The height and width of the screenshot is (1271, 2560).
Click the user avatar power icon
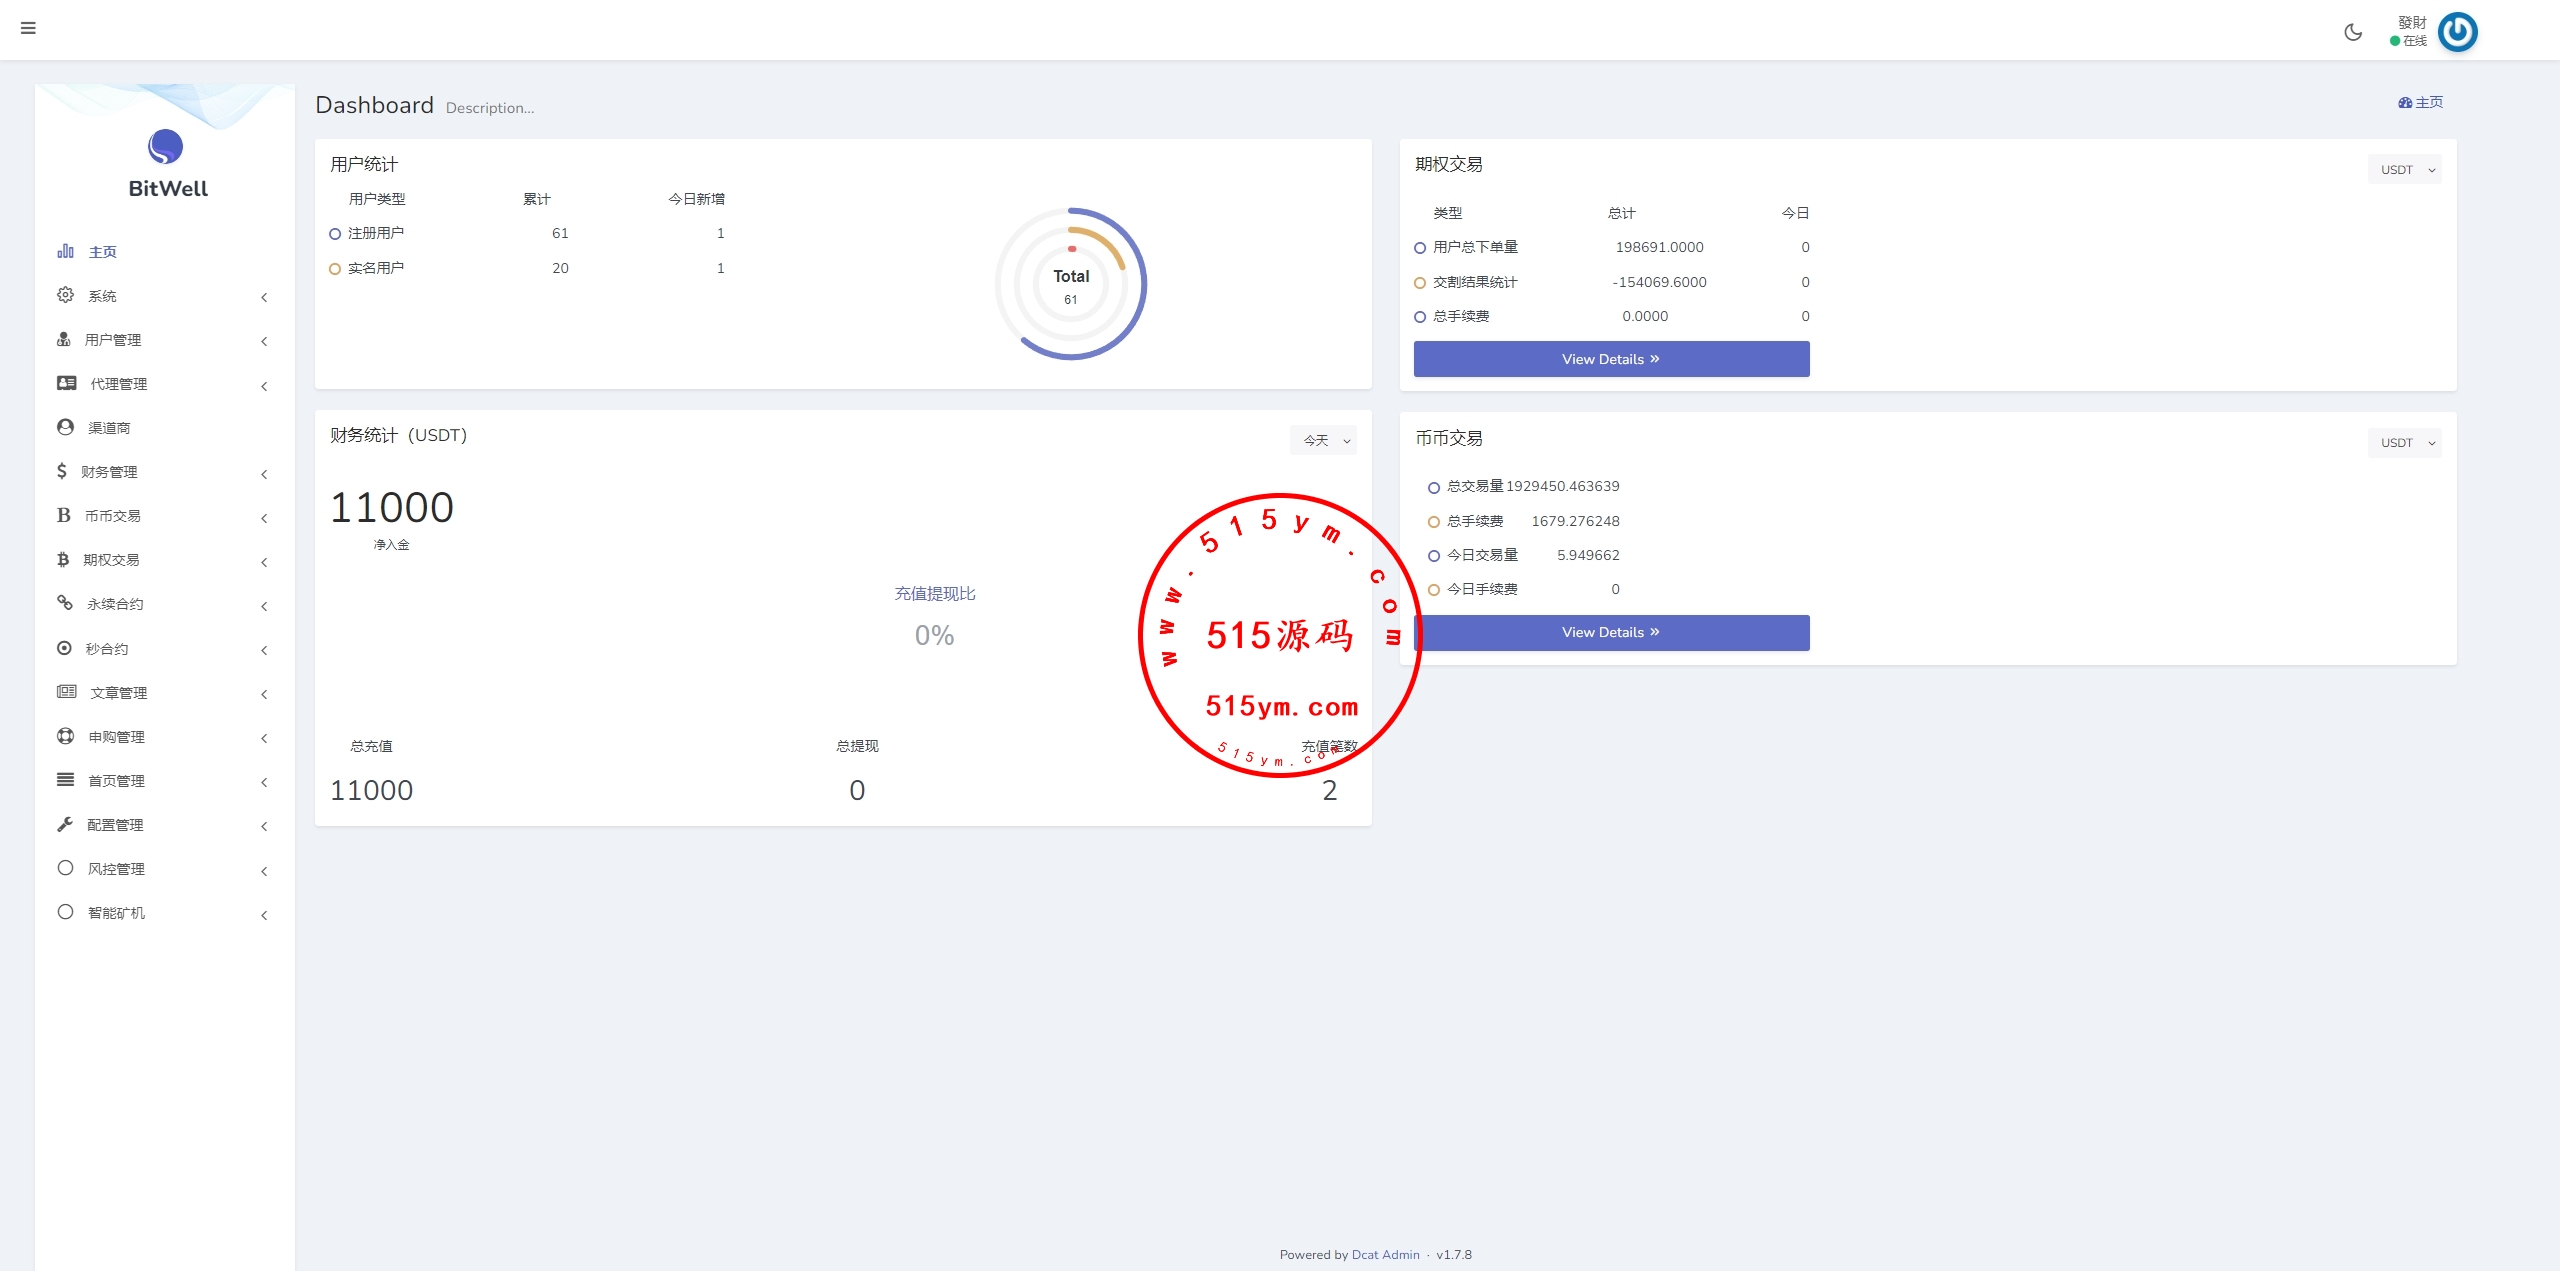pyautogui.click(x=2457, y=32)
